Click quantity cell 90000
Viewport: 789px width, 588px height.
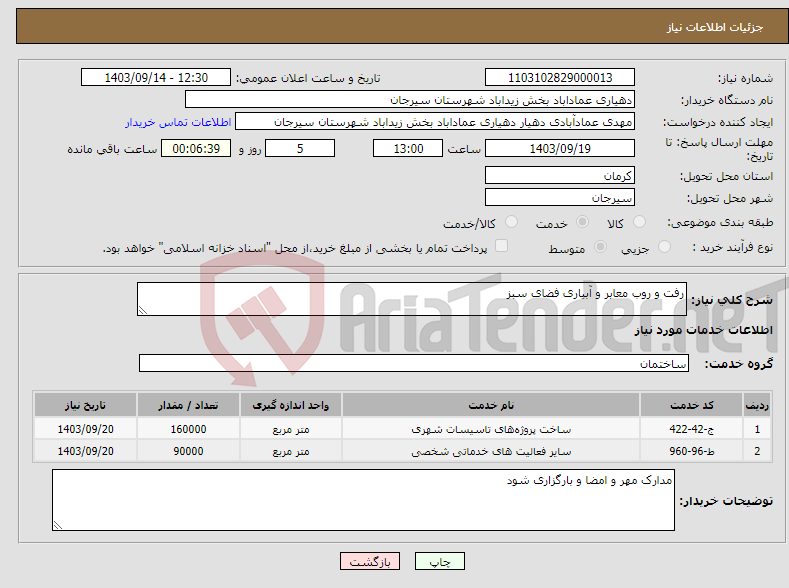click(188, 451)
